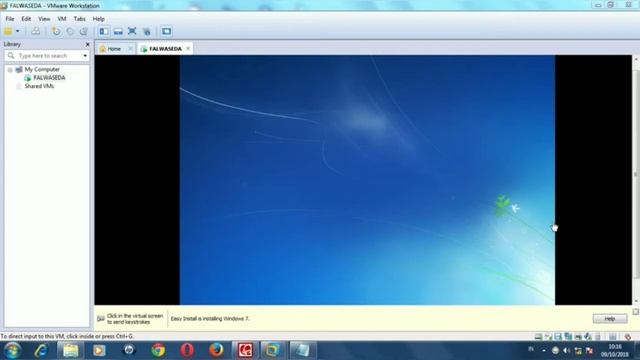Open Firefox from taskbar
The image size is (640, 360).
click(216, 350)
